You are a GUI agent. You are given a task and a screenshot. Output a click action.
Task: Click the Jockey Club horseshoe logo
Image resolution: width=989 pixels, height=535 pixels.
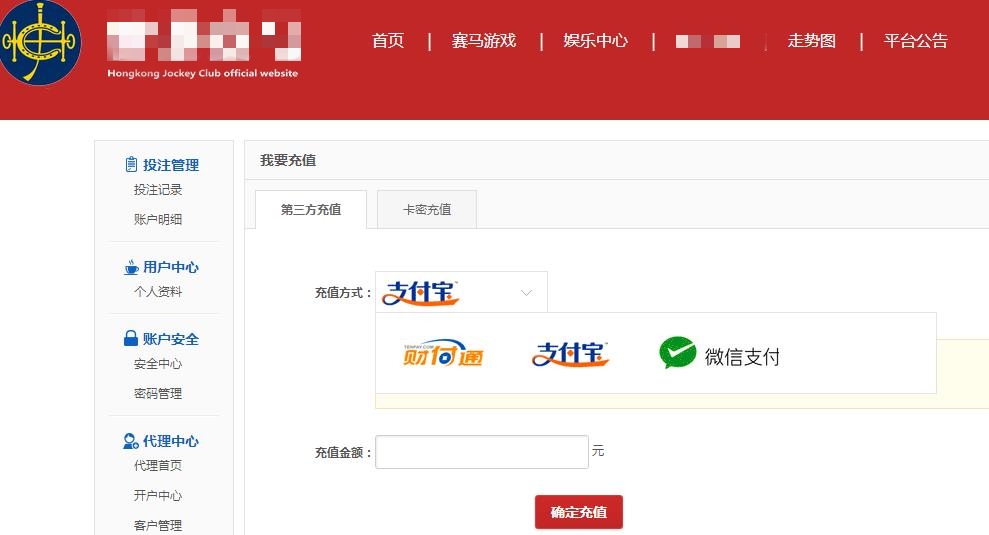(40, 42)
